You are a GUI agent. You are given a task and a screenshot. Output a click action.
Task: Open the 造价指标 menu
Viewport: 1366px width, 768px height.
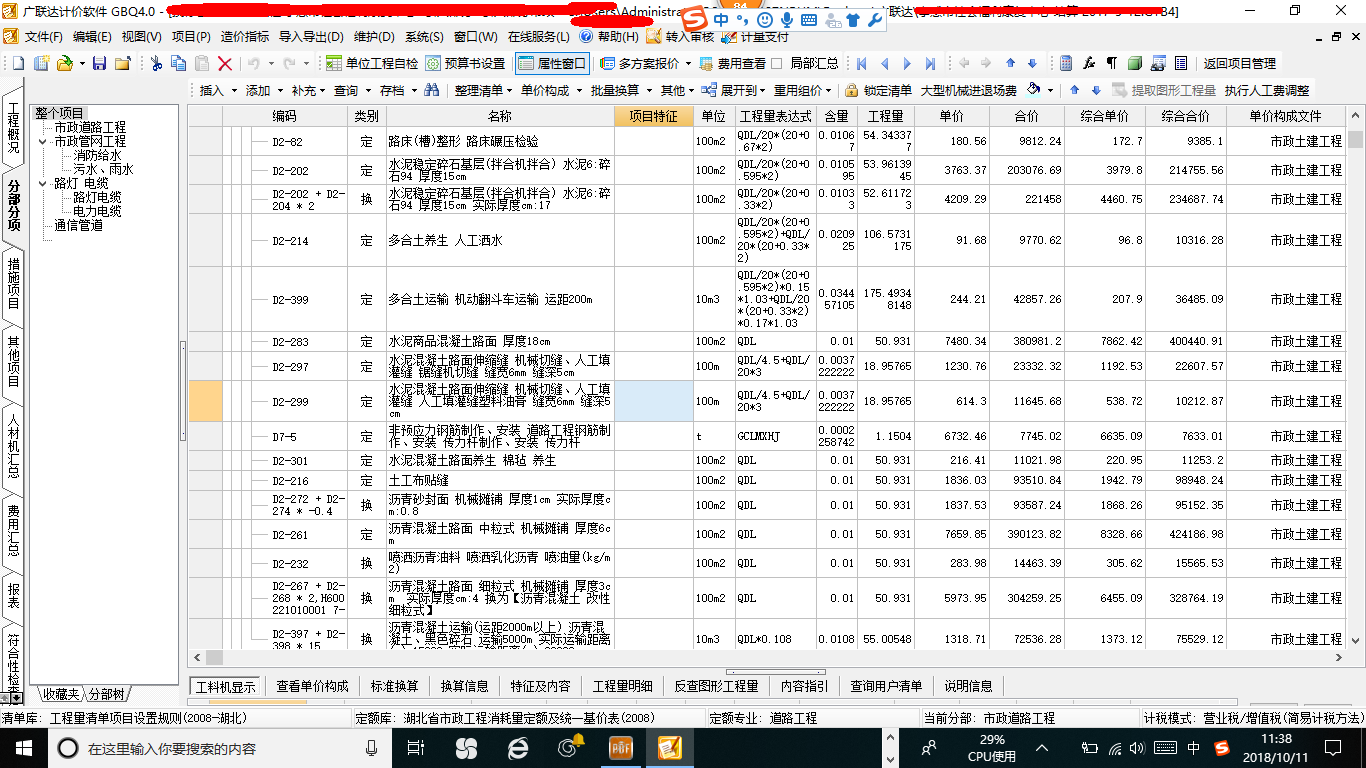(245, 36)
